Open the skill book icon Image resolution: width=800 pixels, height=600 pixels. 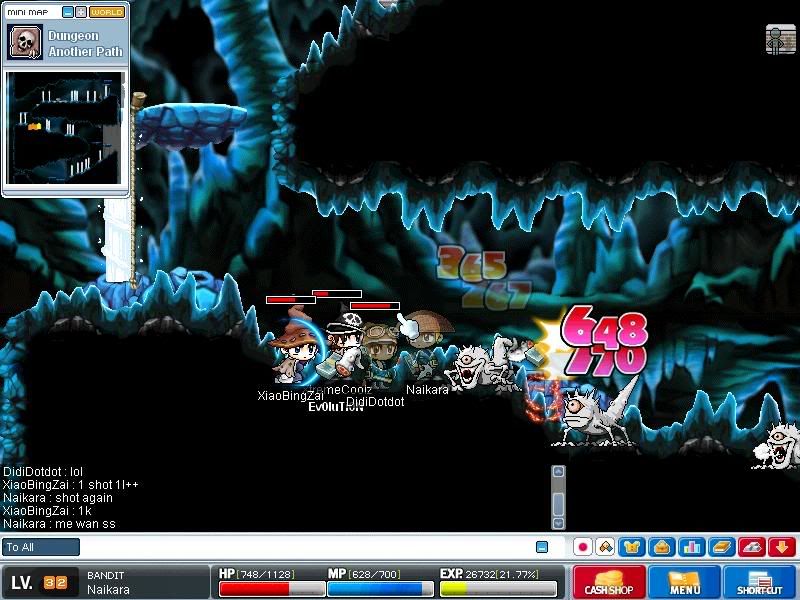(722, 547)
